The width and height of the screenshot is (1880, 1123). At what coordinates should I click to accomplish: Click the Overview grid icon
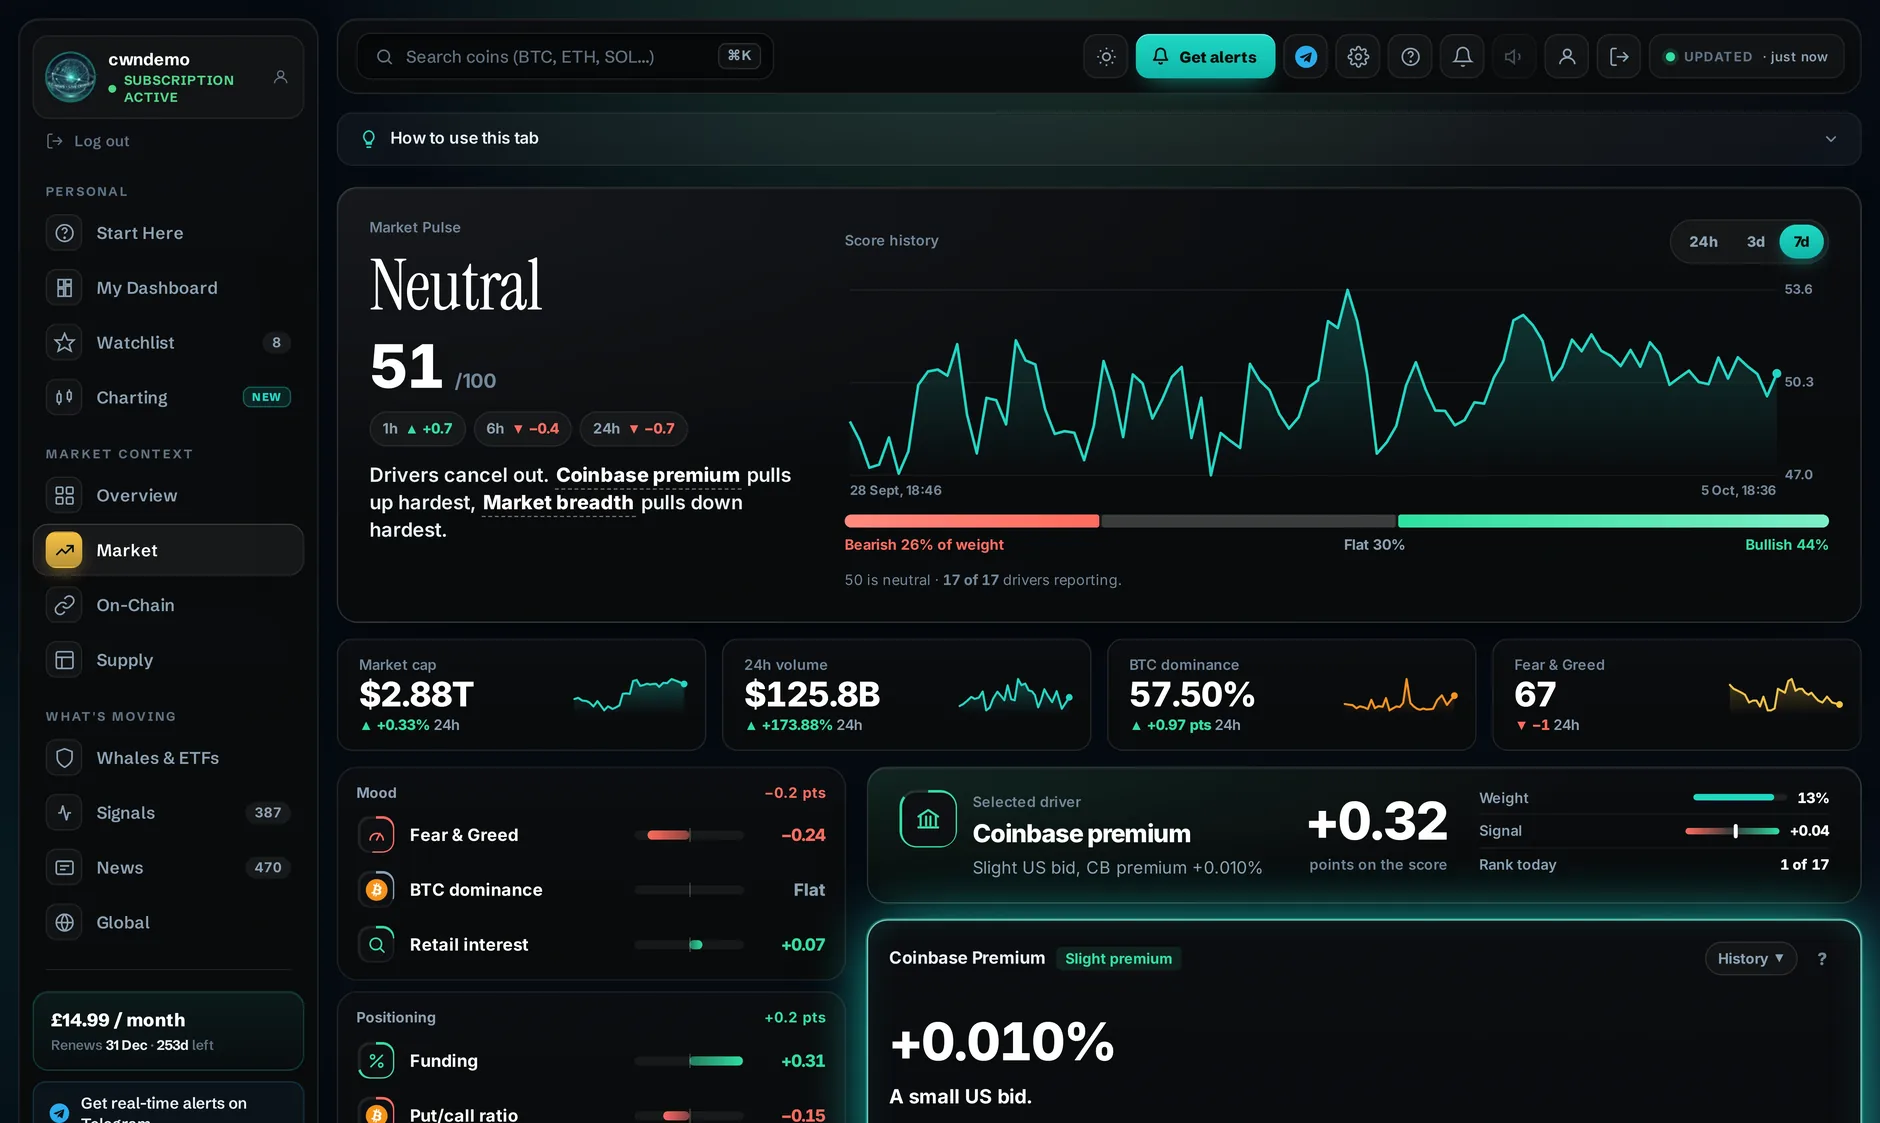point(65,496)
